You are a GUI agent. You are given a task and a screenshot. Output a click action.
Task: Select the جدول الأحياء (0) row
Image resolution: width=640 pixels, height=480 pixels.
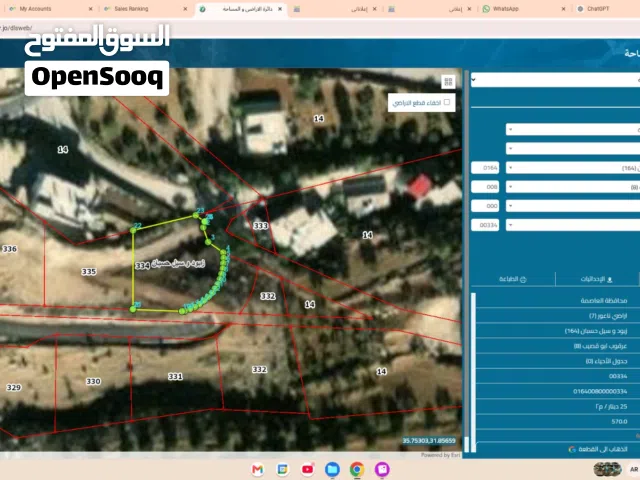(x=558, y=361)
